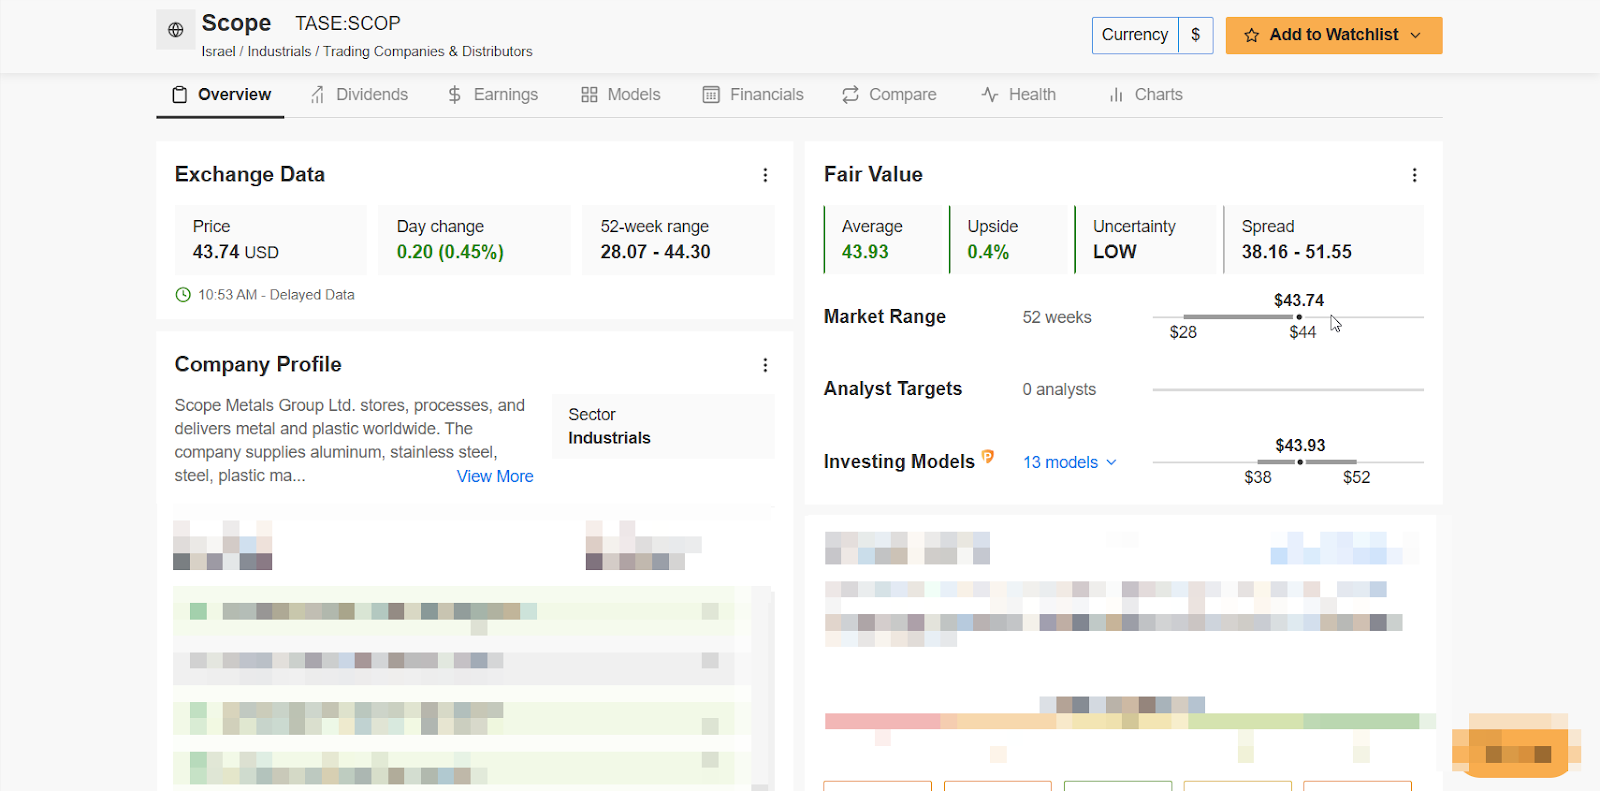Expand the 13 models dropdown
1600x791 pixels.
[1070, 462]
